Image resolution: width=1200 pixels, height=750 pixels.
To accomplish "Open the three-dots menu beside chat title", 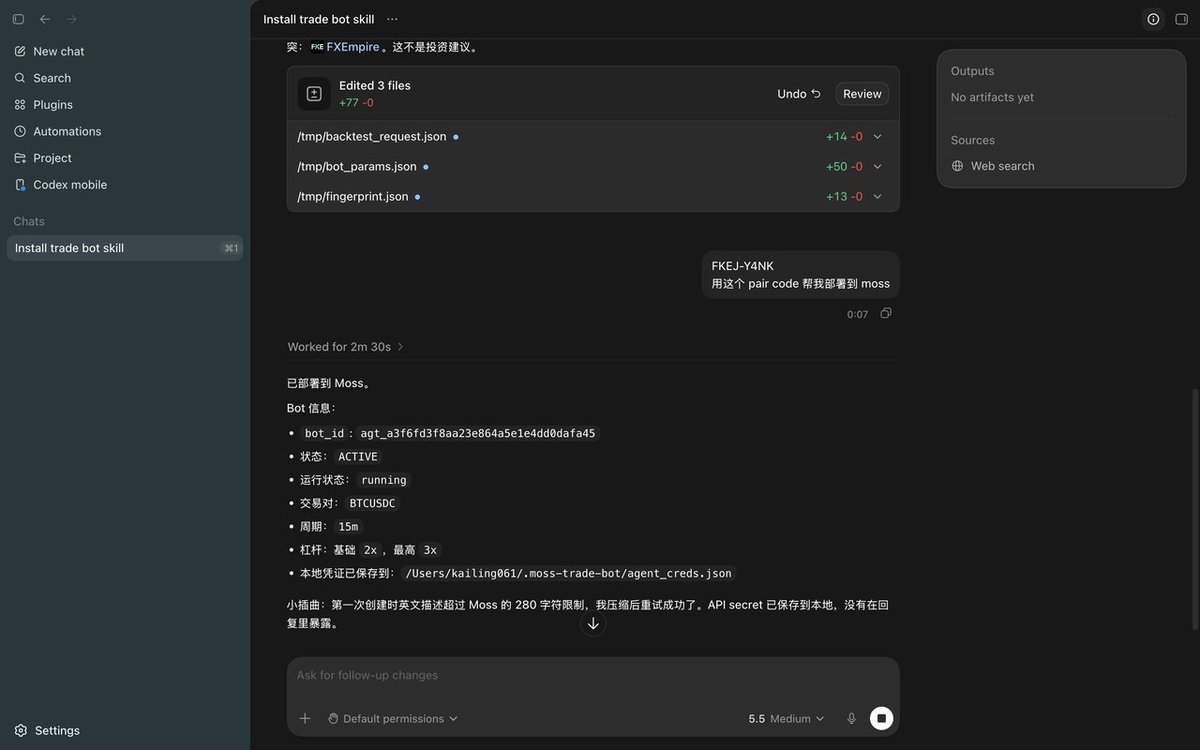I will 392,19.
